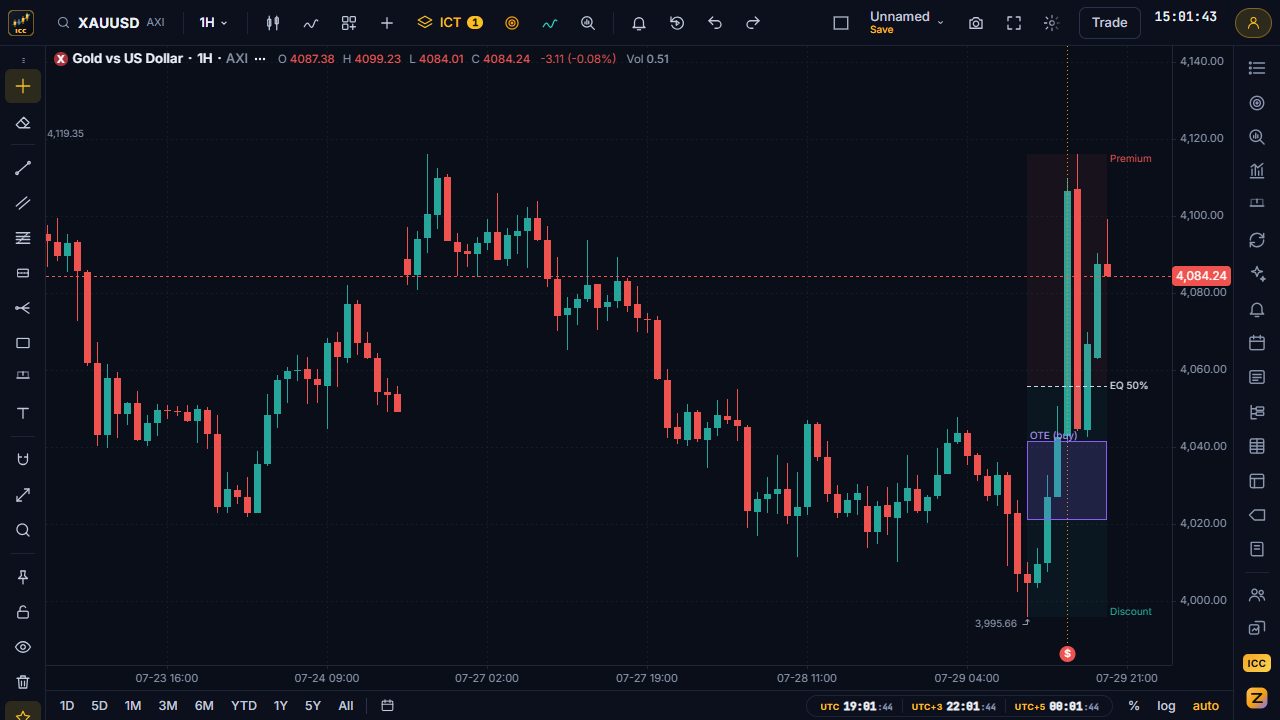Open the legend's three-dot more menu

[x=260, y=59]
